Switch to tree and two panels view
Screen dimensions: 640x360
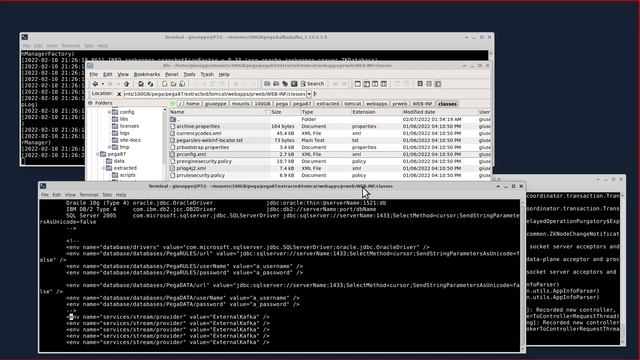[x=384, y=84]
